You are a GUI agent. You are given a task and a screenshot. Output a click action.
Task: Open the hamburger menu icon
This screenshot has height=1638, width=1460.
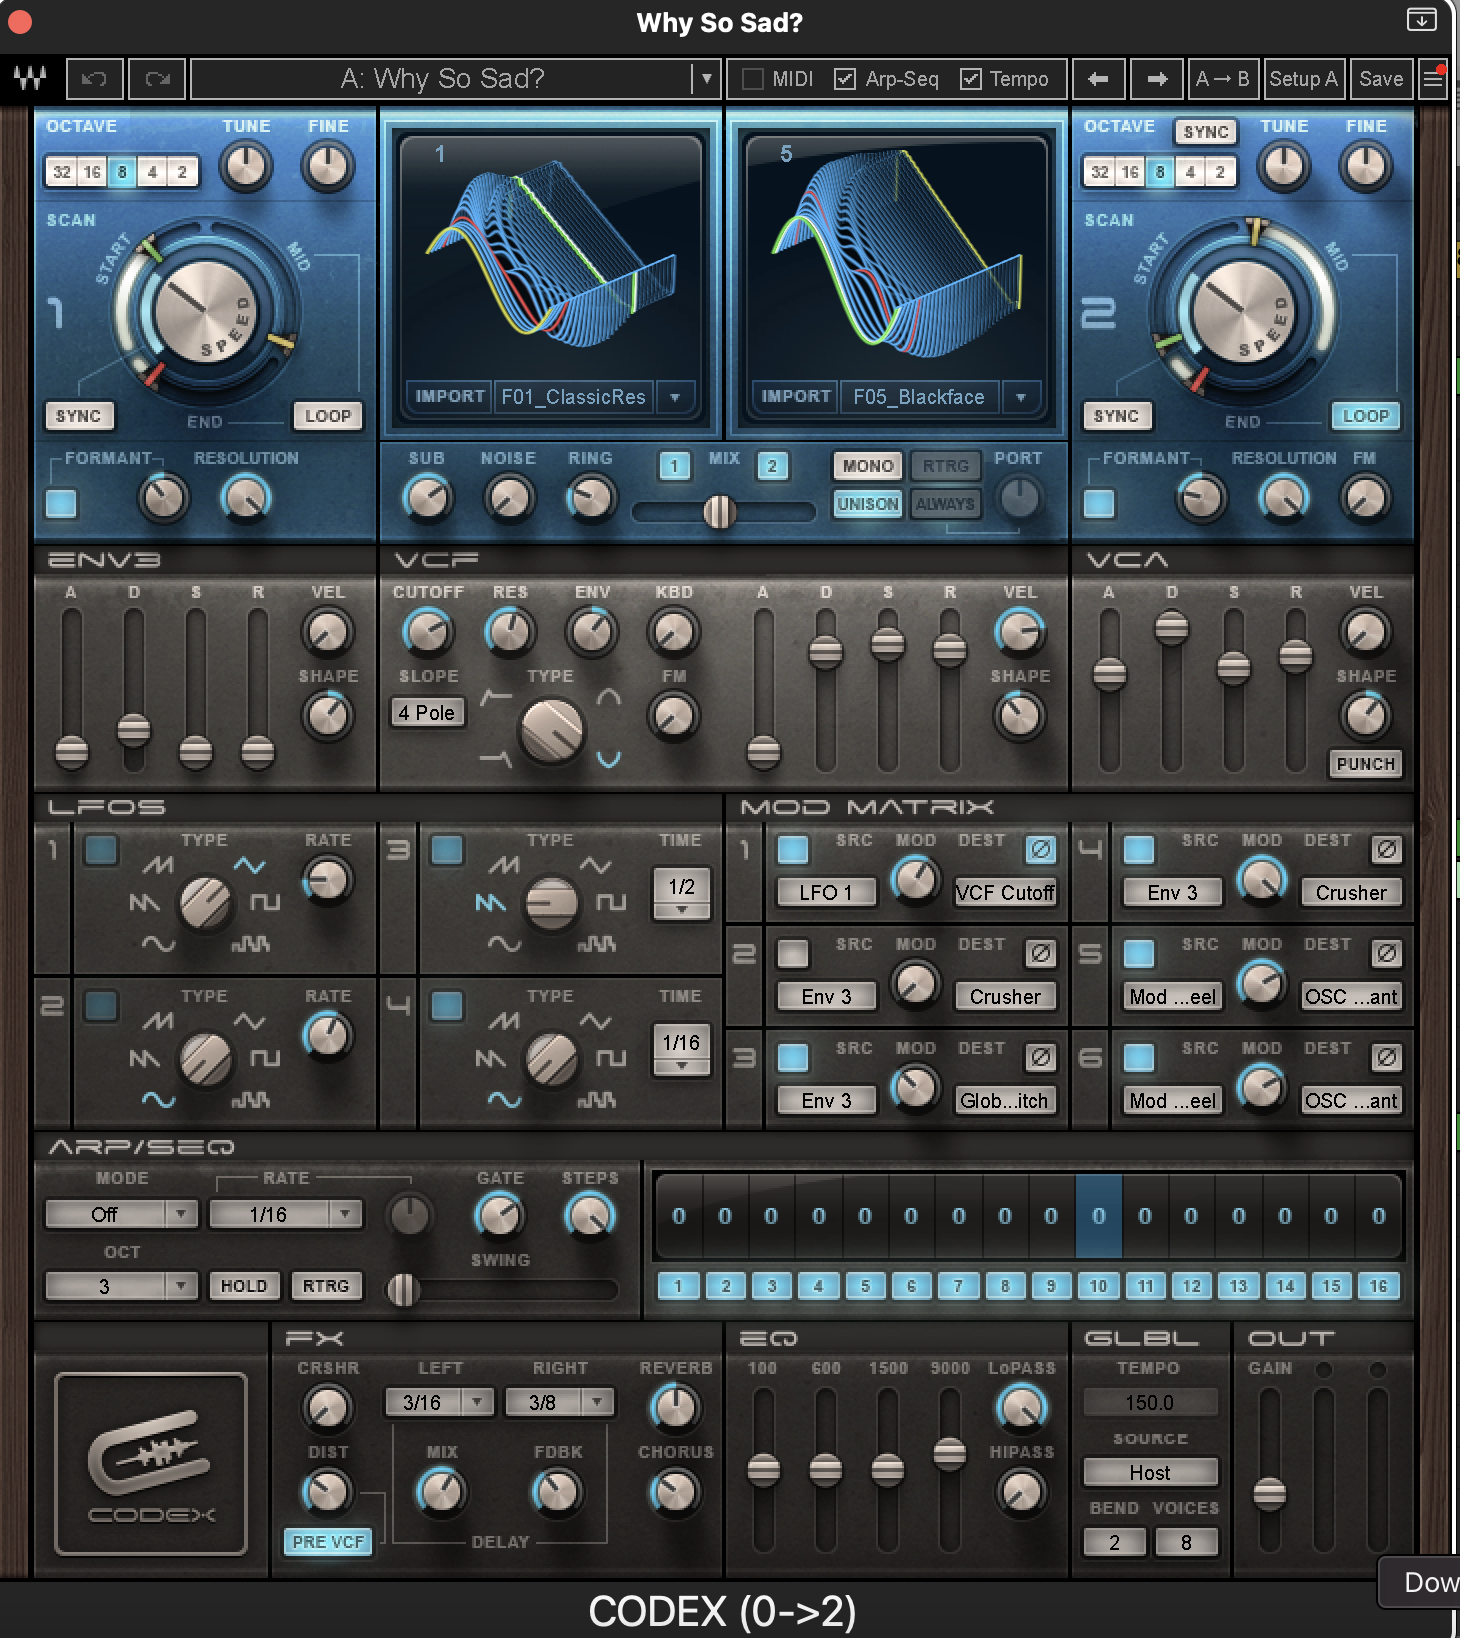click(1434, 79)
